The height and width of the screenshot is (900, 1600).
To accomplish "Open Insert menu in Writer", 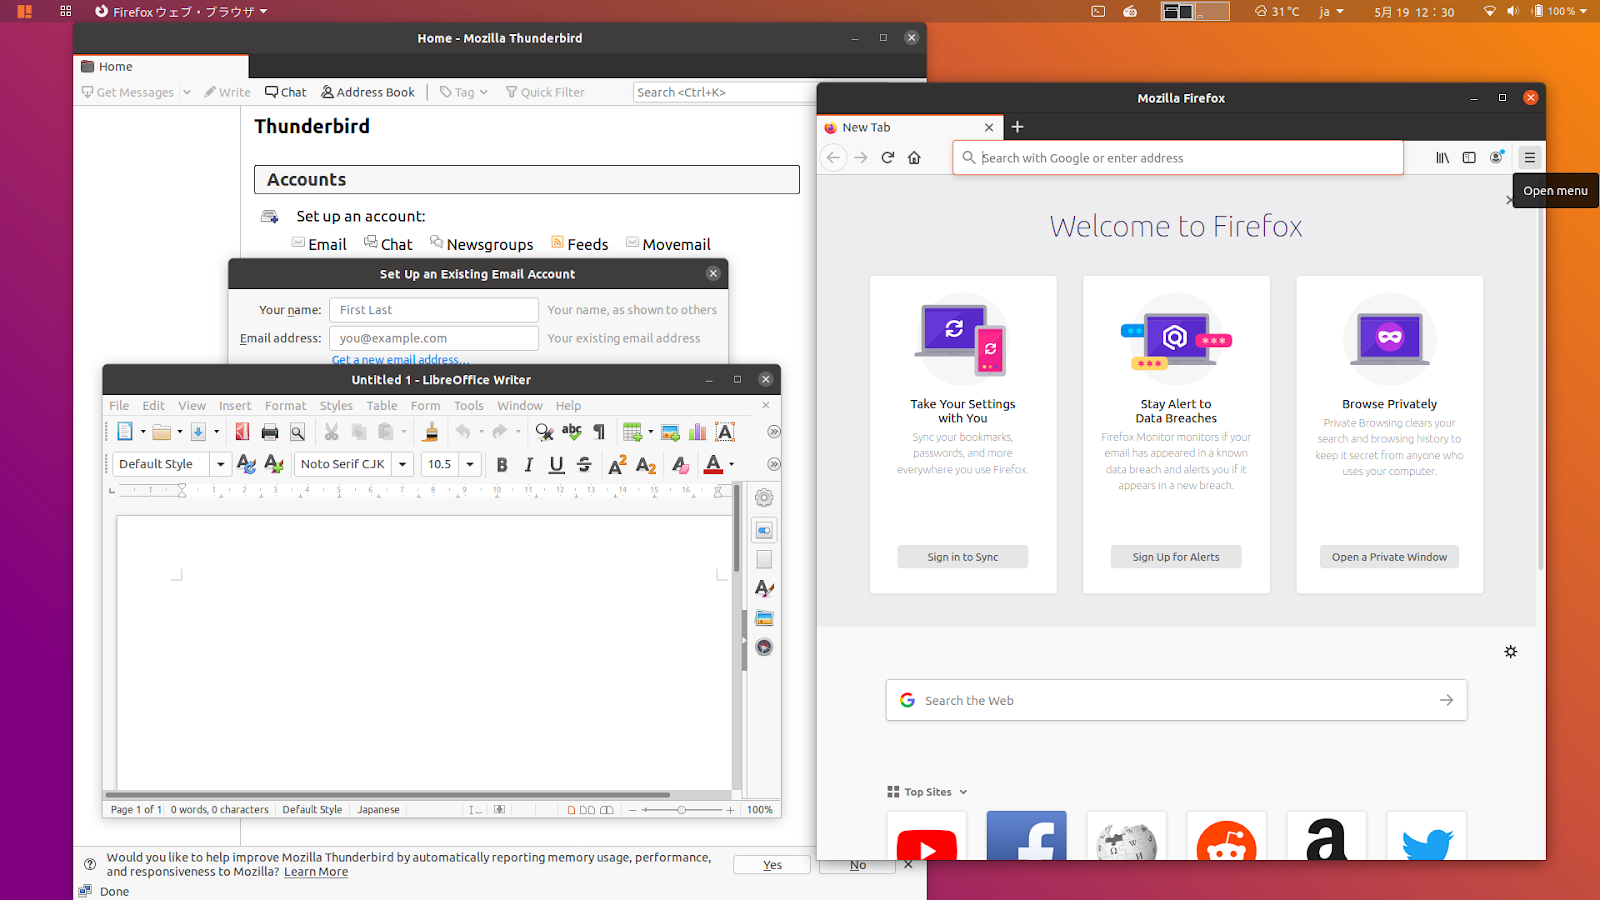I will click(235, 406).
